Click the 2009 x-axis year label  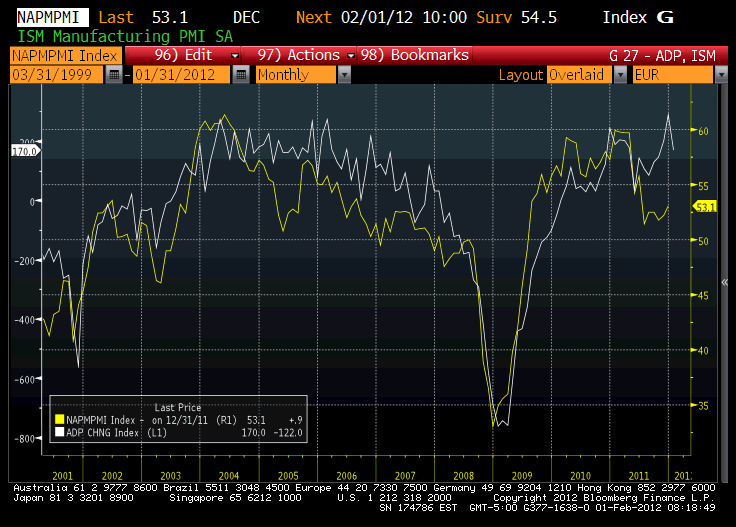click(x=521, y=476)
